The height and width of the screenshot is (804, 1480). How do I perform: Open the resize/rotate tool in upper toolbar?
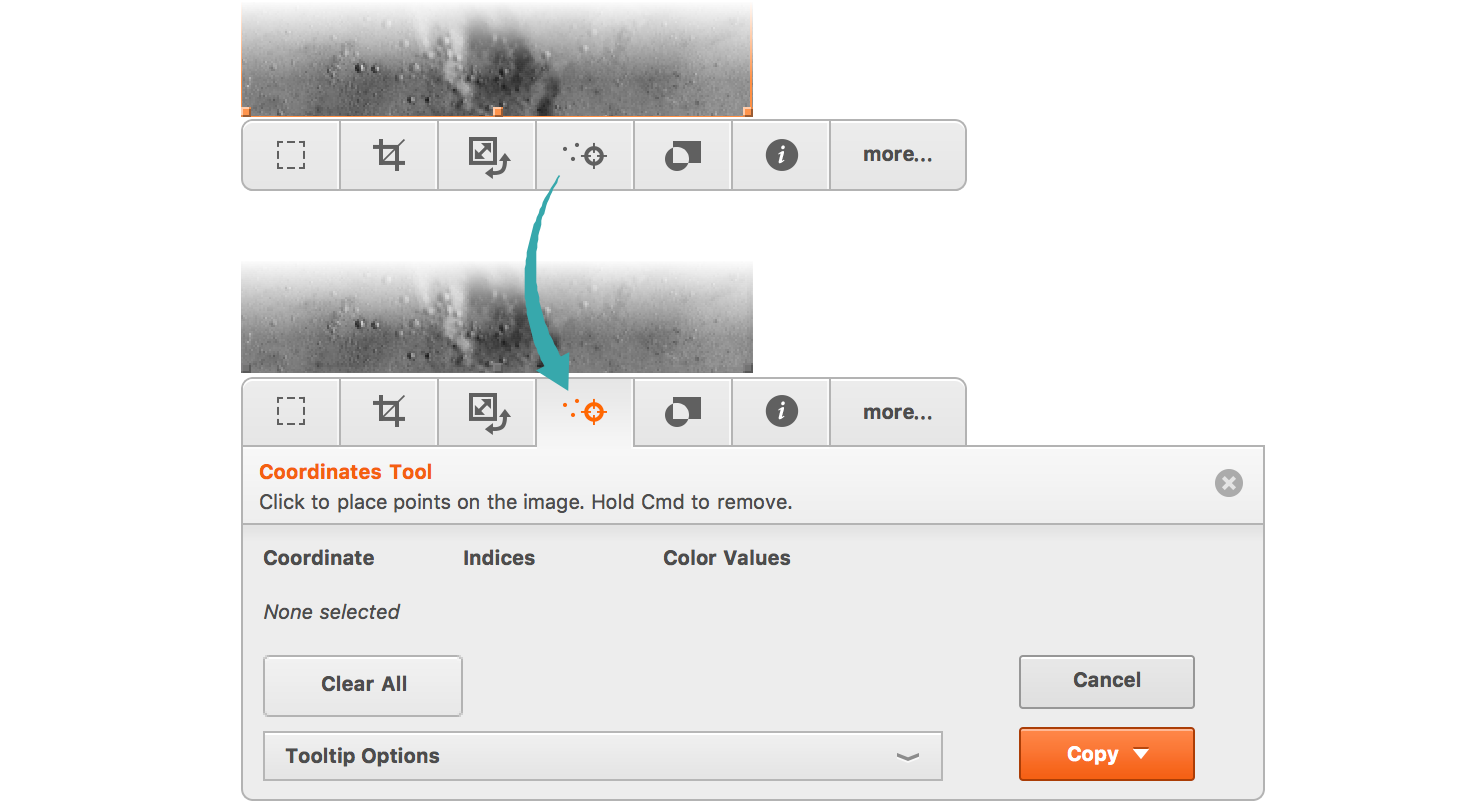(x=487, y=155)
